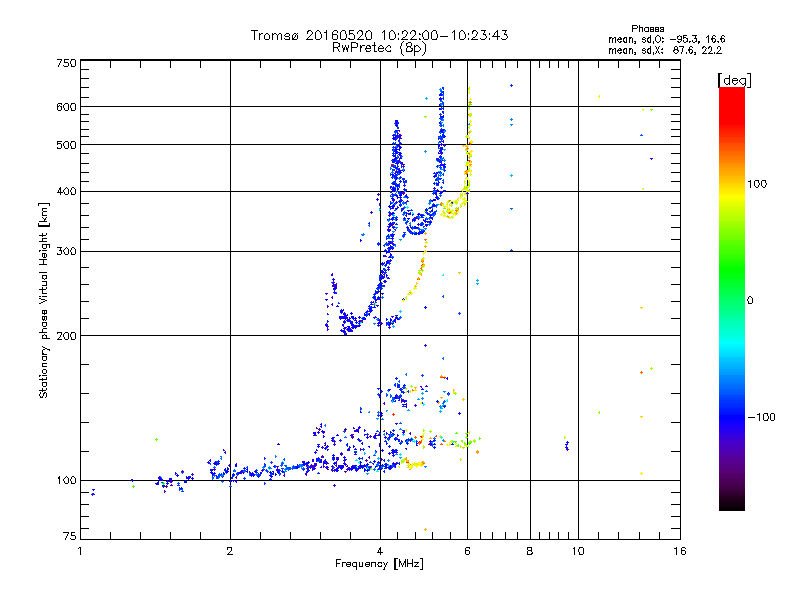Click the subtitle 'RwPretec (8p)'
800x600 pixels.
379,48
